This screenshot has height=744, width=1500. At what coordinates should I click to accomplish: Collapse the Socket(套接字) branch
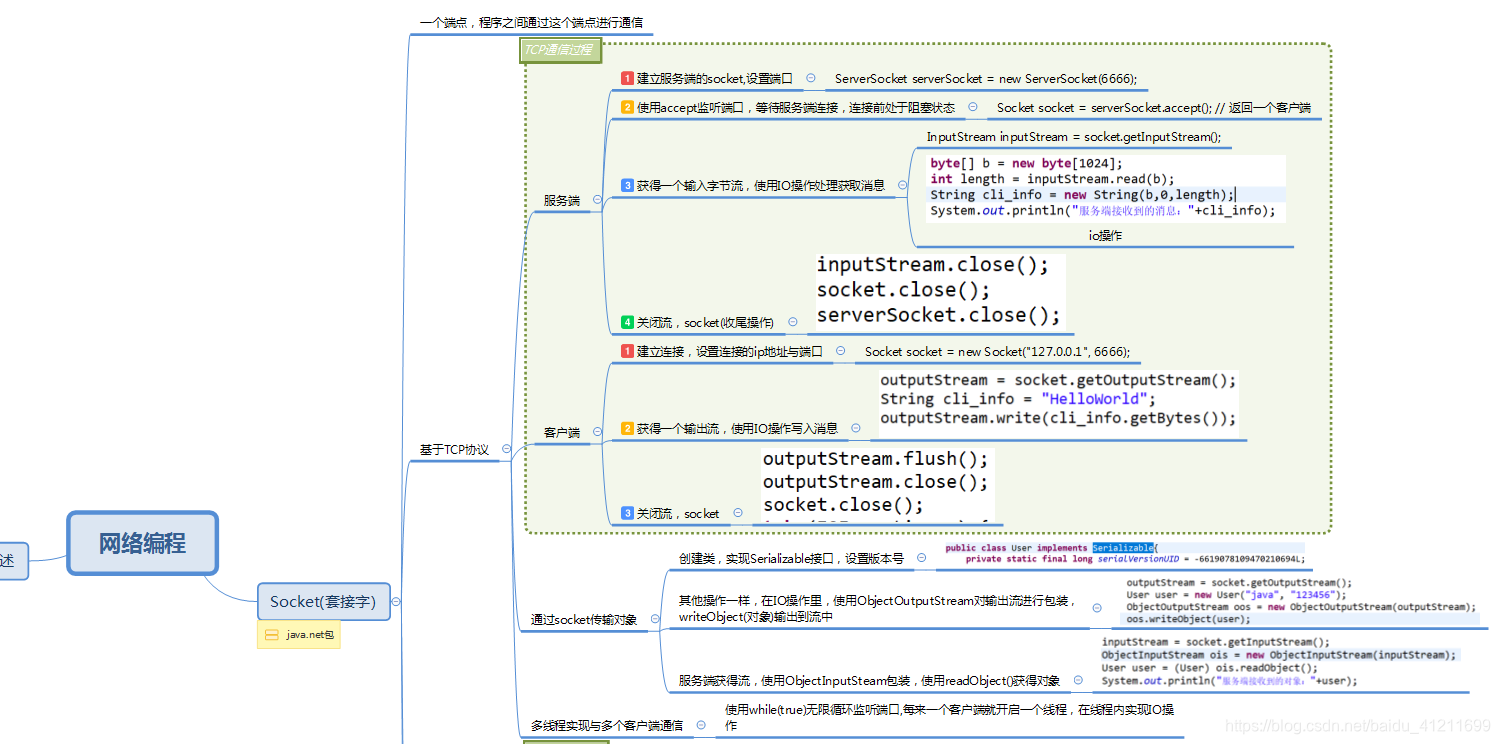(396, 601)
